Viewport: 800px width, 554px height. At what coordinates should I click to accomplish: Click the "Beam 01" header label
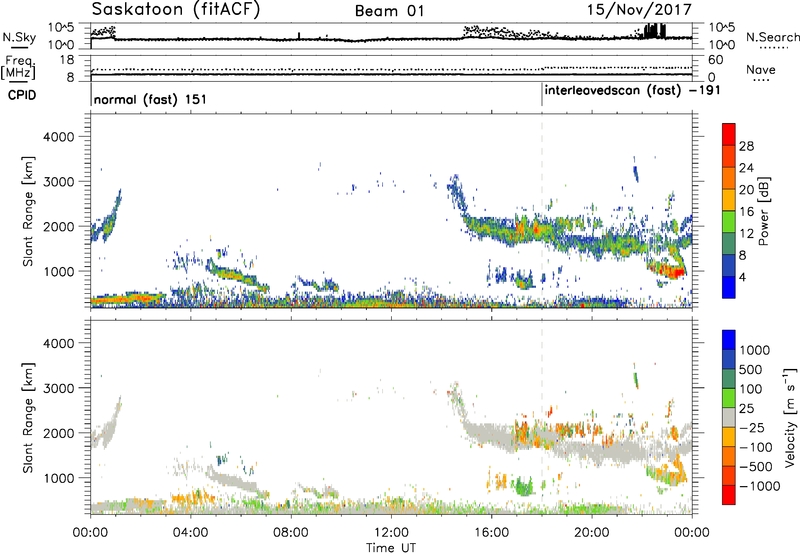point(389,11)
